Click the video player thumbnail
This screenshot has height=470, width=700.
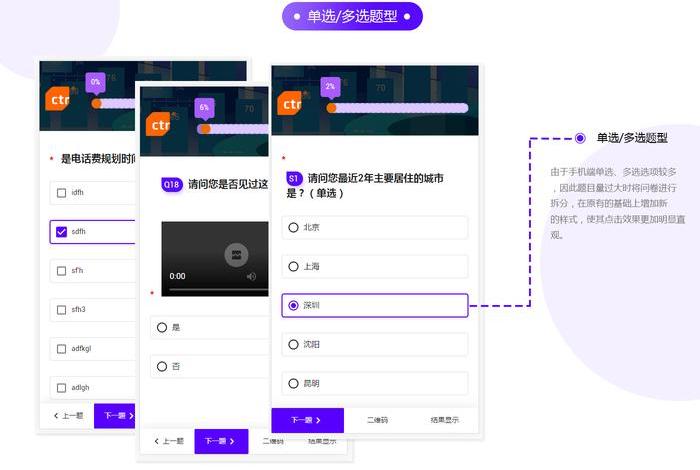pos(215,259)
